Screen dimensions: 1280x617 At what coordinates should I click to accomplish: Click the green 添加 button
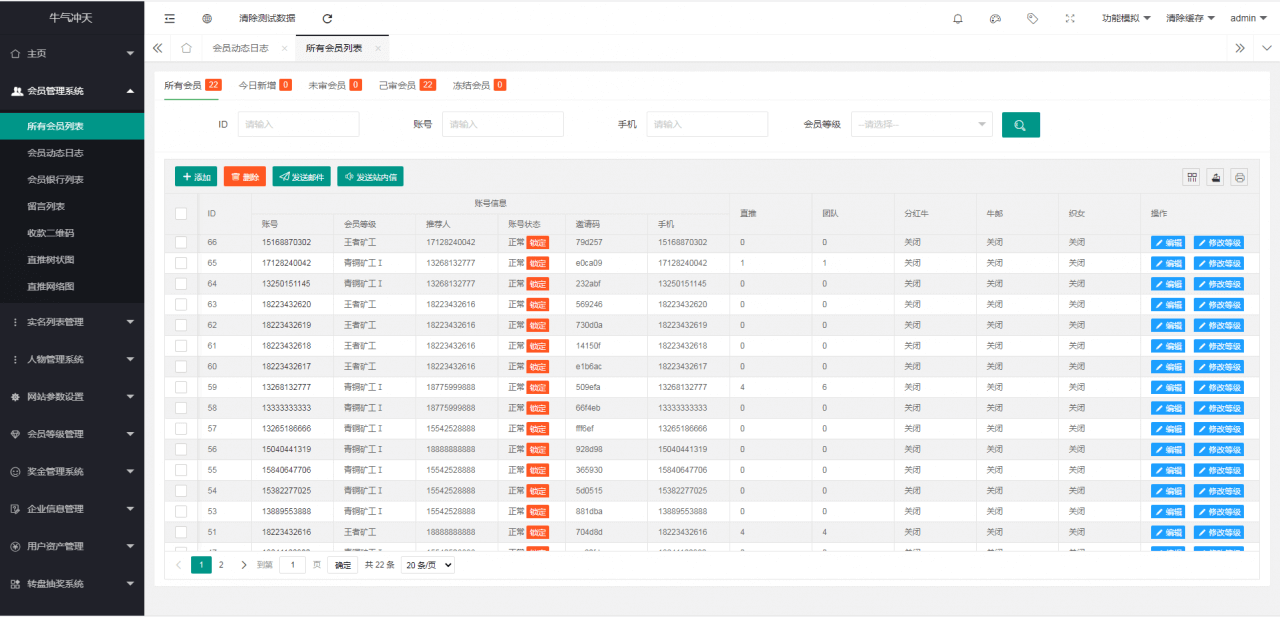(x=196, y=177)
